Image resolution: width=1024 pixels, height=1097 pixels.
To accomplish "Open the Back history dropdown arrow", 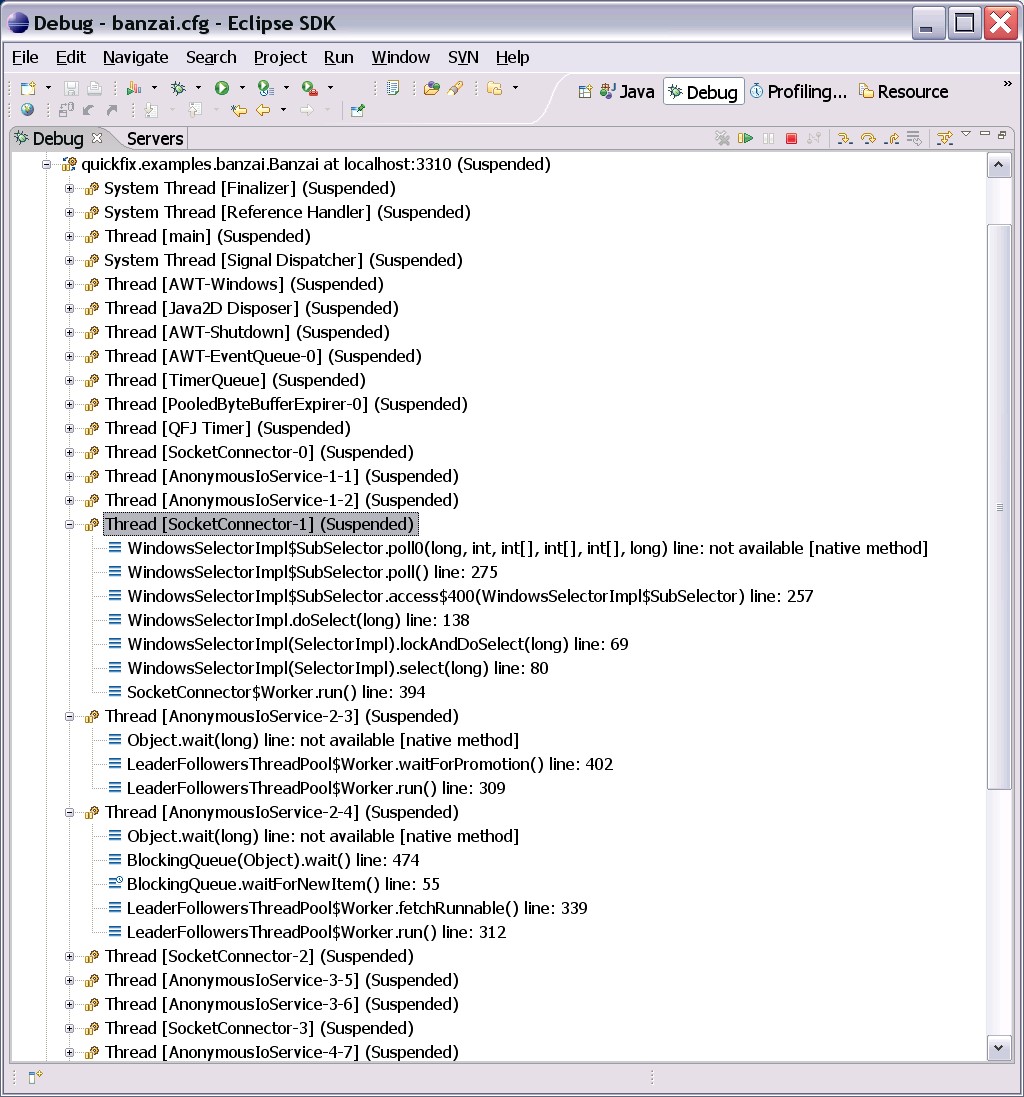I will 283,110.
